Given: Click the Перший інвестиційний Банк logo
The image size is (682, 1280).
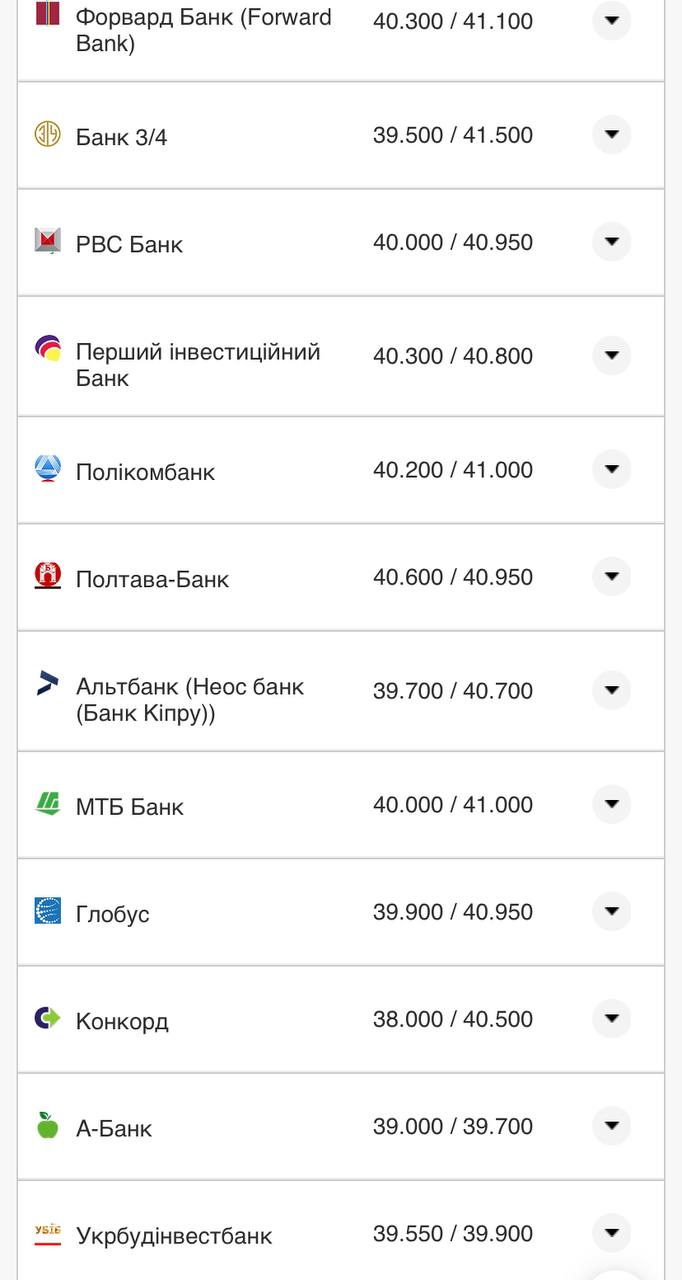Looking at the screenshot, I should pyautogui.click(x=48, y=348).
